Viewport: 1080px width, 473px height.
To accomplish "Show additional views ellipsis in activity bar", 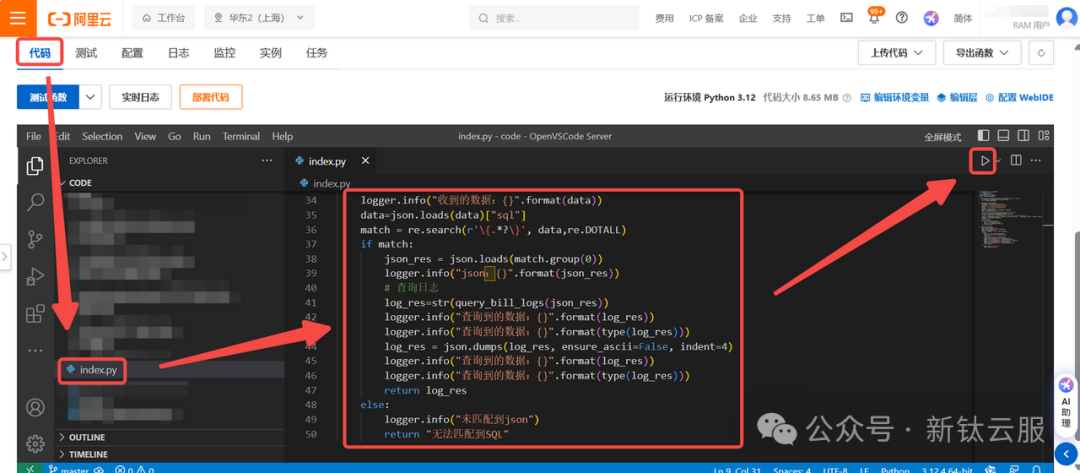I will point(34,350).
